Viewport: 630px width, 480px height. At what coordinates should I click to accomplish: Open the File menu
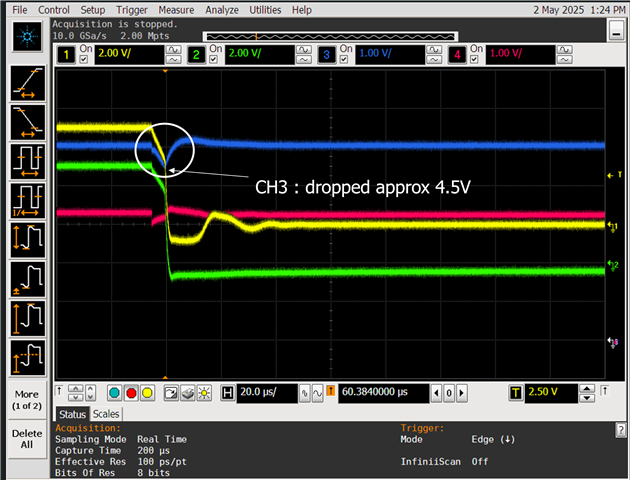(x=20, y=10)
